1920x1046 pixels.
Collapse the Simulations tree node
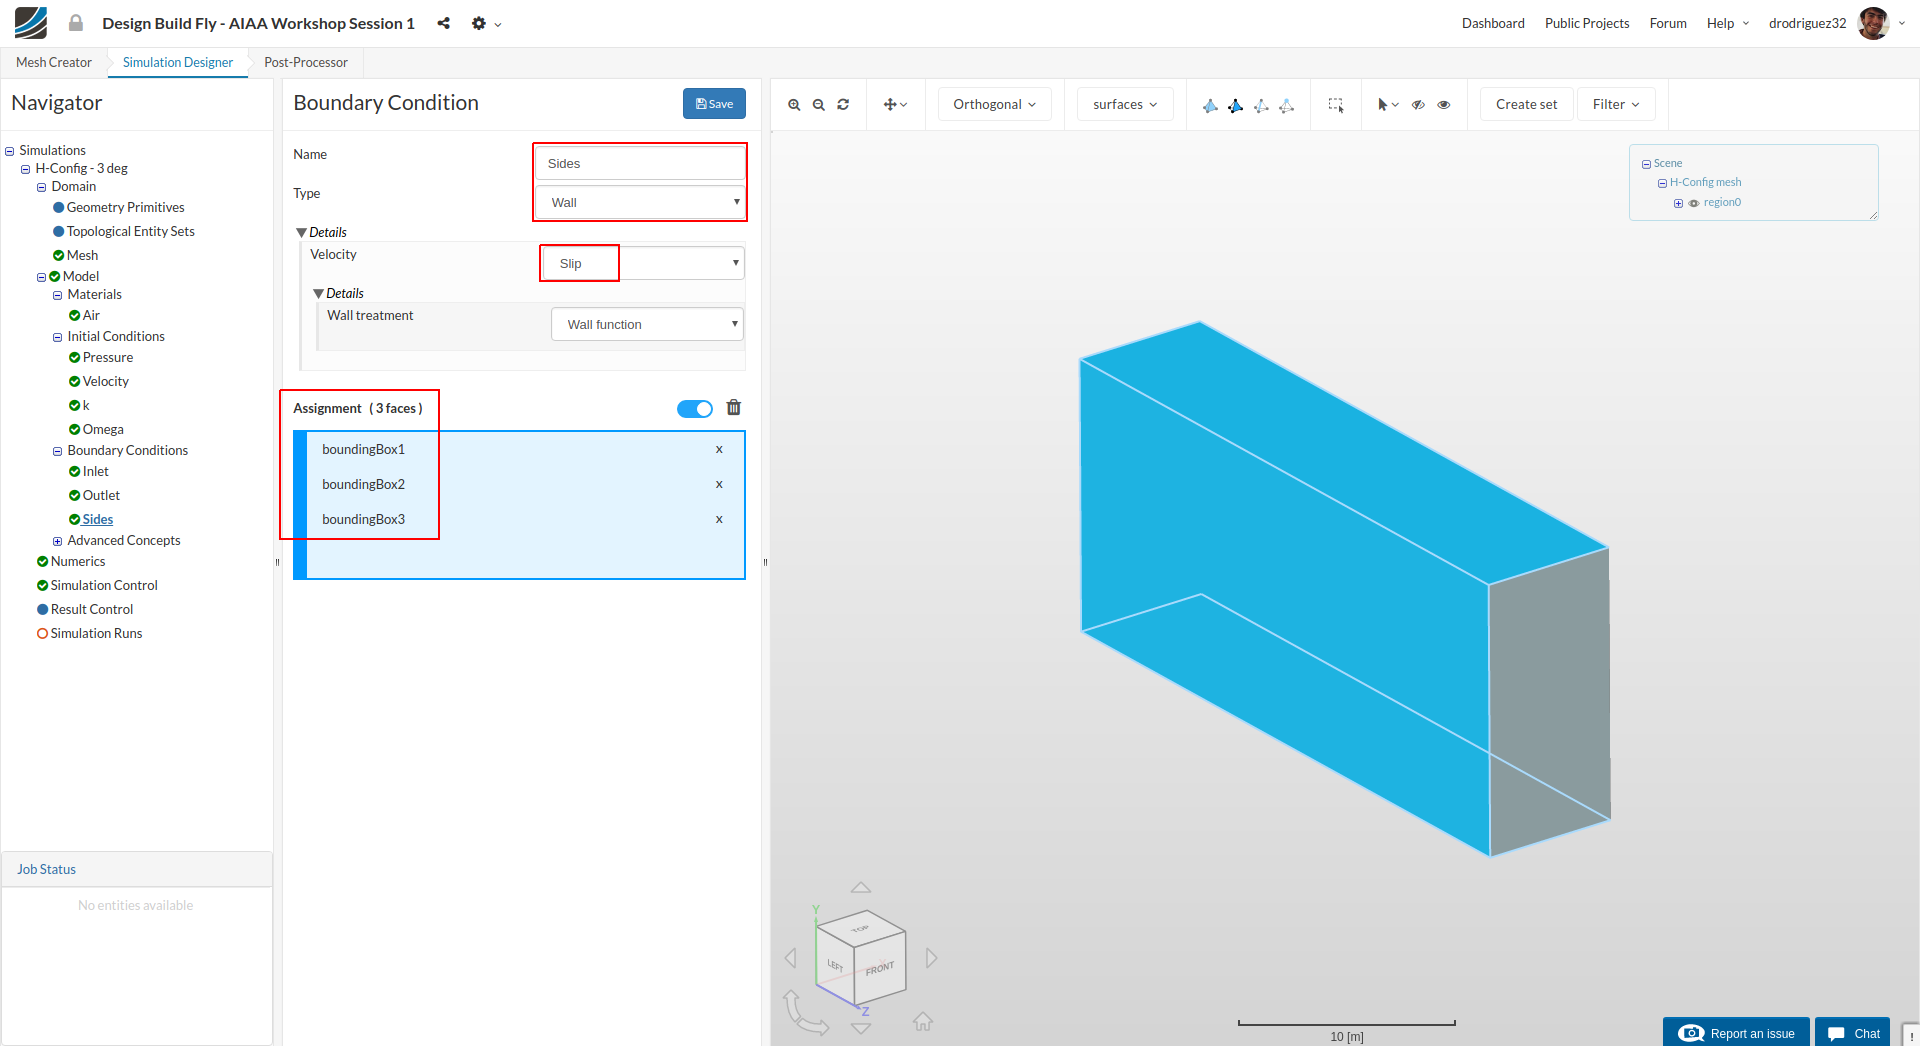tap(10, 151)
